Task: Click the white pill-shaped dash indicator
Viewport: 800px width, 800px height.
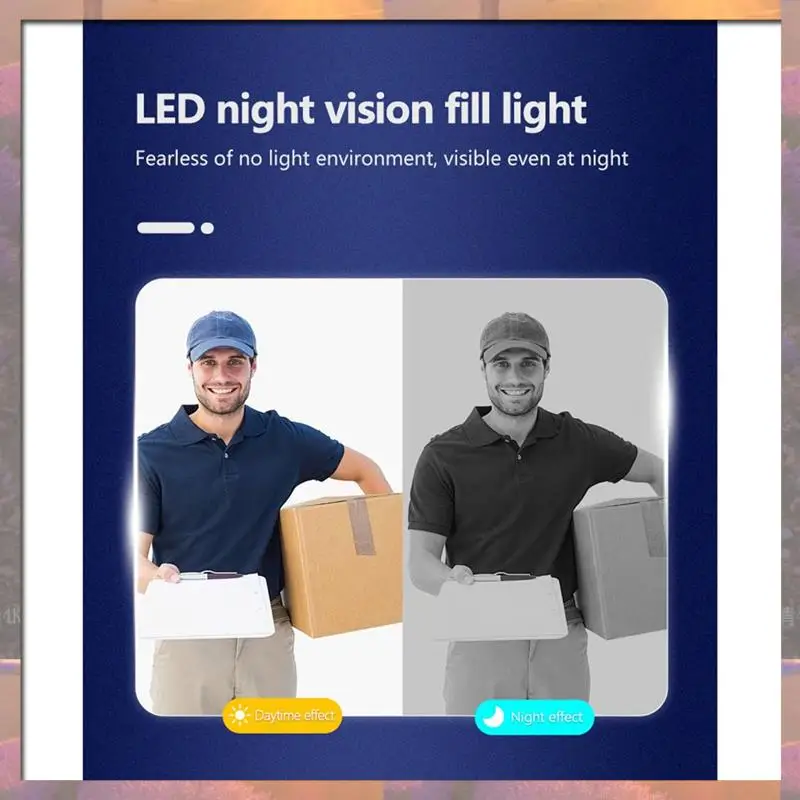Action: pyautogui.click(x=166, y=228)
